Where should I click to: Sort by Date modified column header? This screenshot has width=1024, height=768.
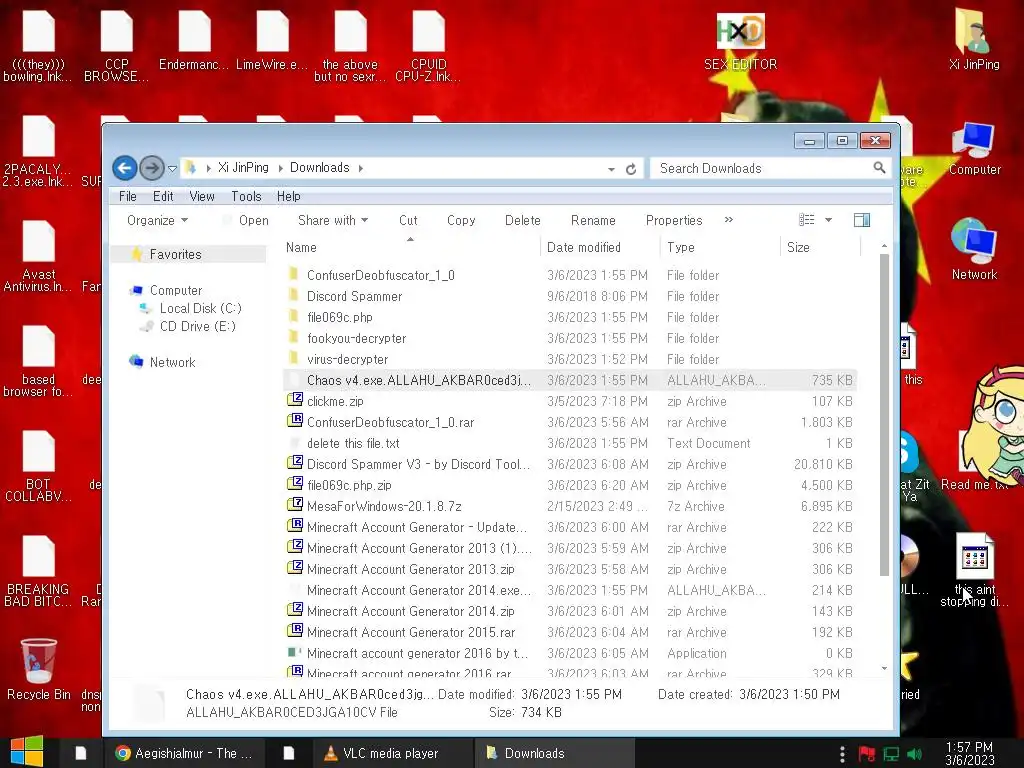(600, 248)
